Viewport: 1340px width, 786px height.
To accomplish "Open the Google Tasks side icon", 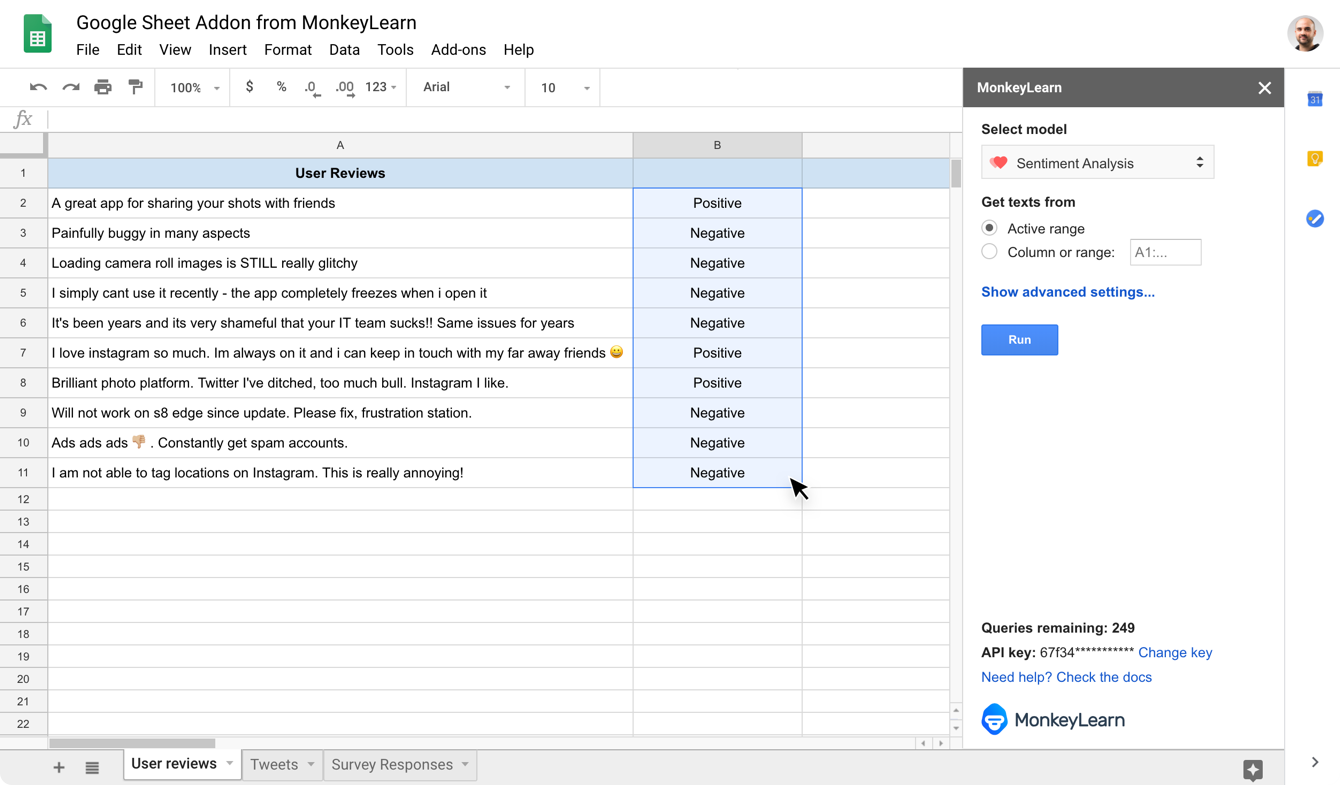I will (x=1315, y=218).
